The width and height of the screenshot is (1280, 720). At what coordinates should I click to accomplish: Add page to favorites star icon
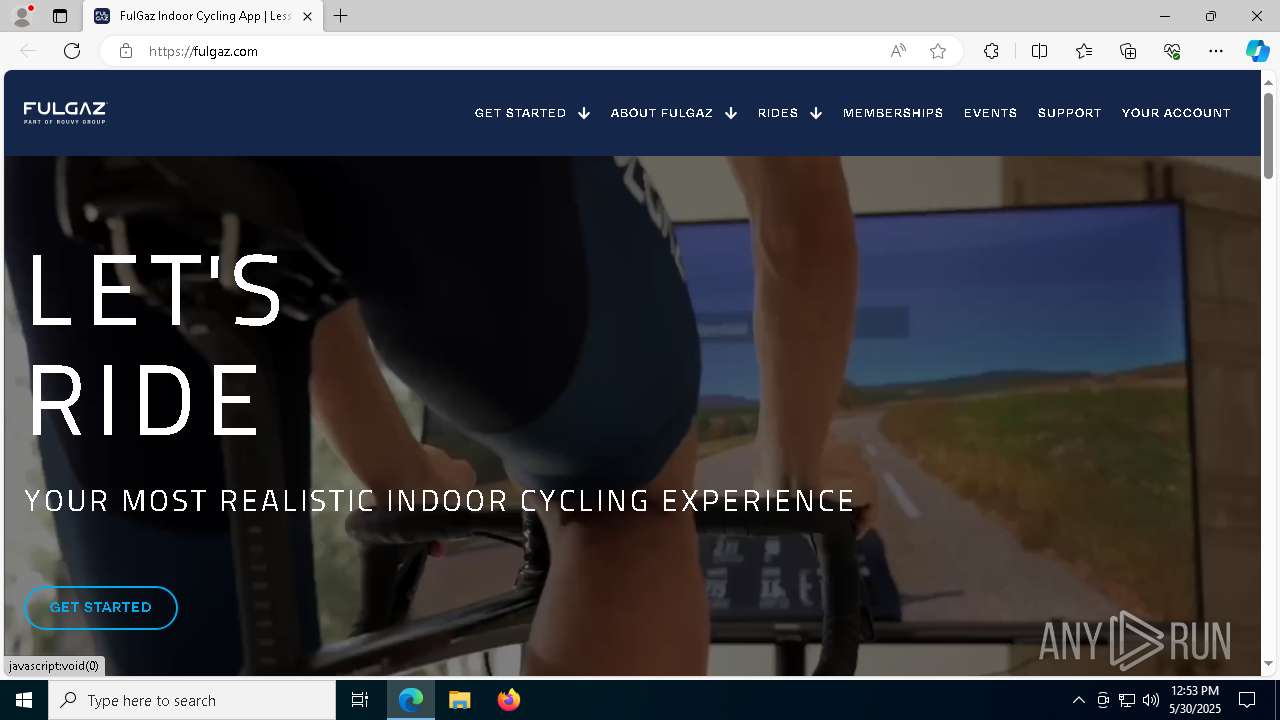938,51
